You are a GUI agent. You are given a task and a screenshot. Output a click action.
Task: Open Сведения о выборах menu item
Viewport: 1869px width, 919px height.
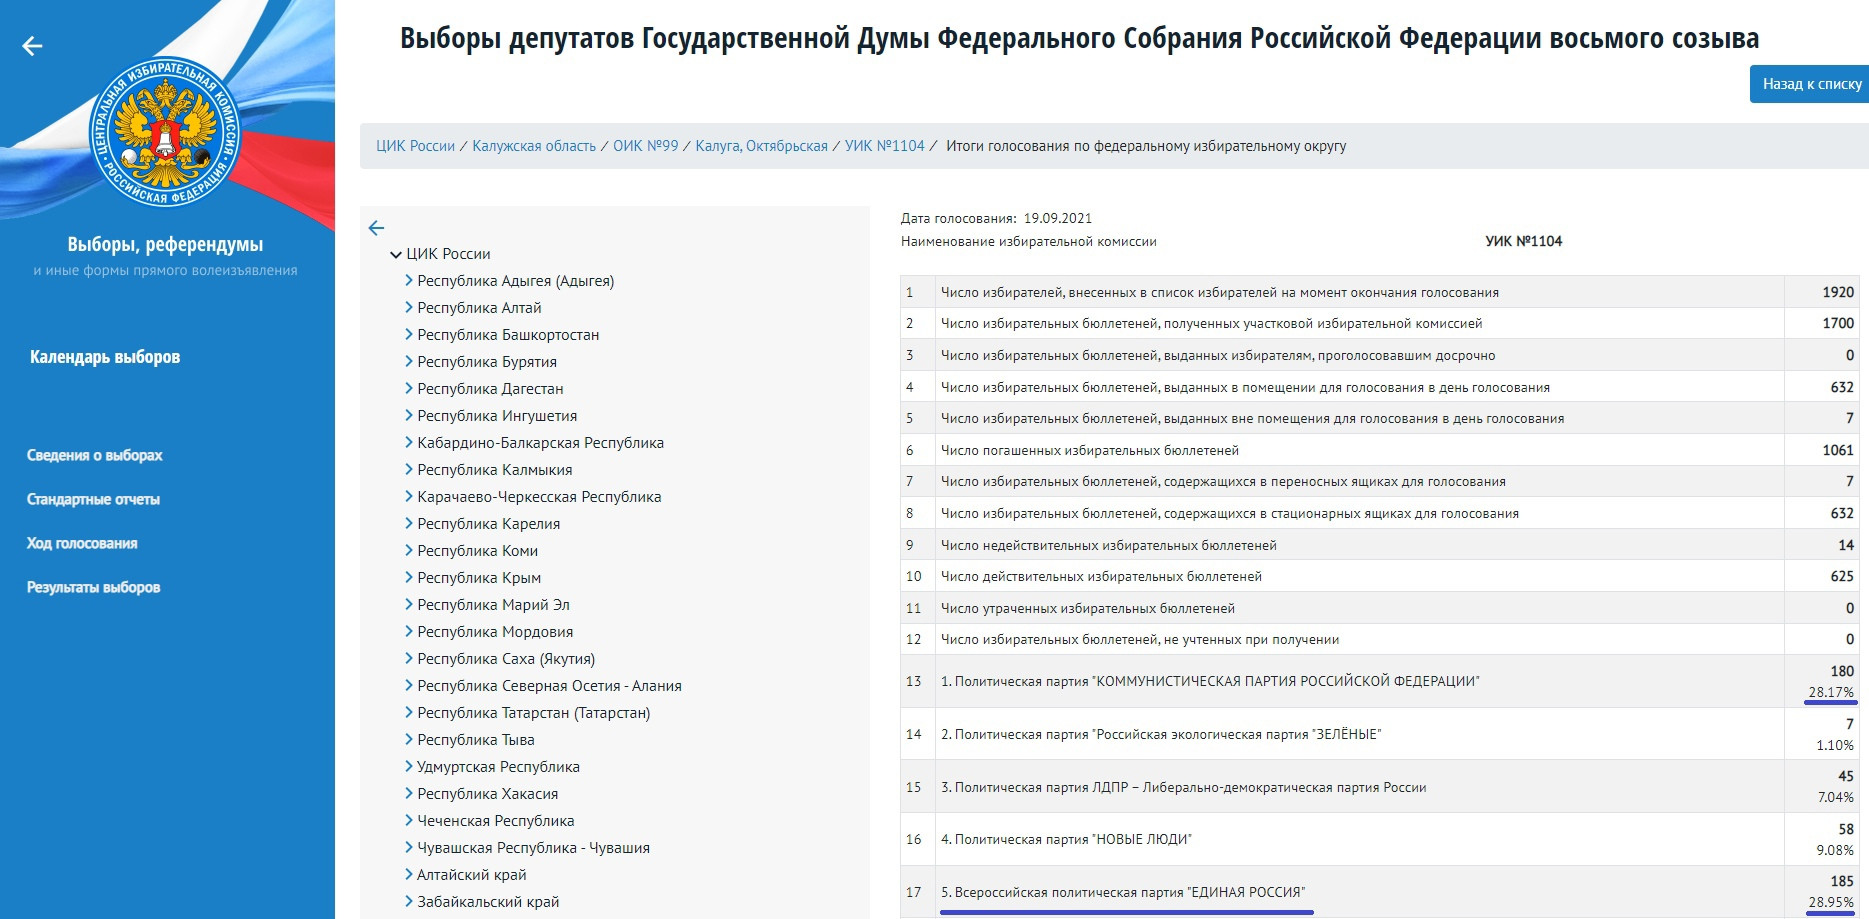94,455
